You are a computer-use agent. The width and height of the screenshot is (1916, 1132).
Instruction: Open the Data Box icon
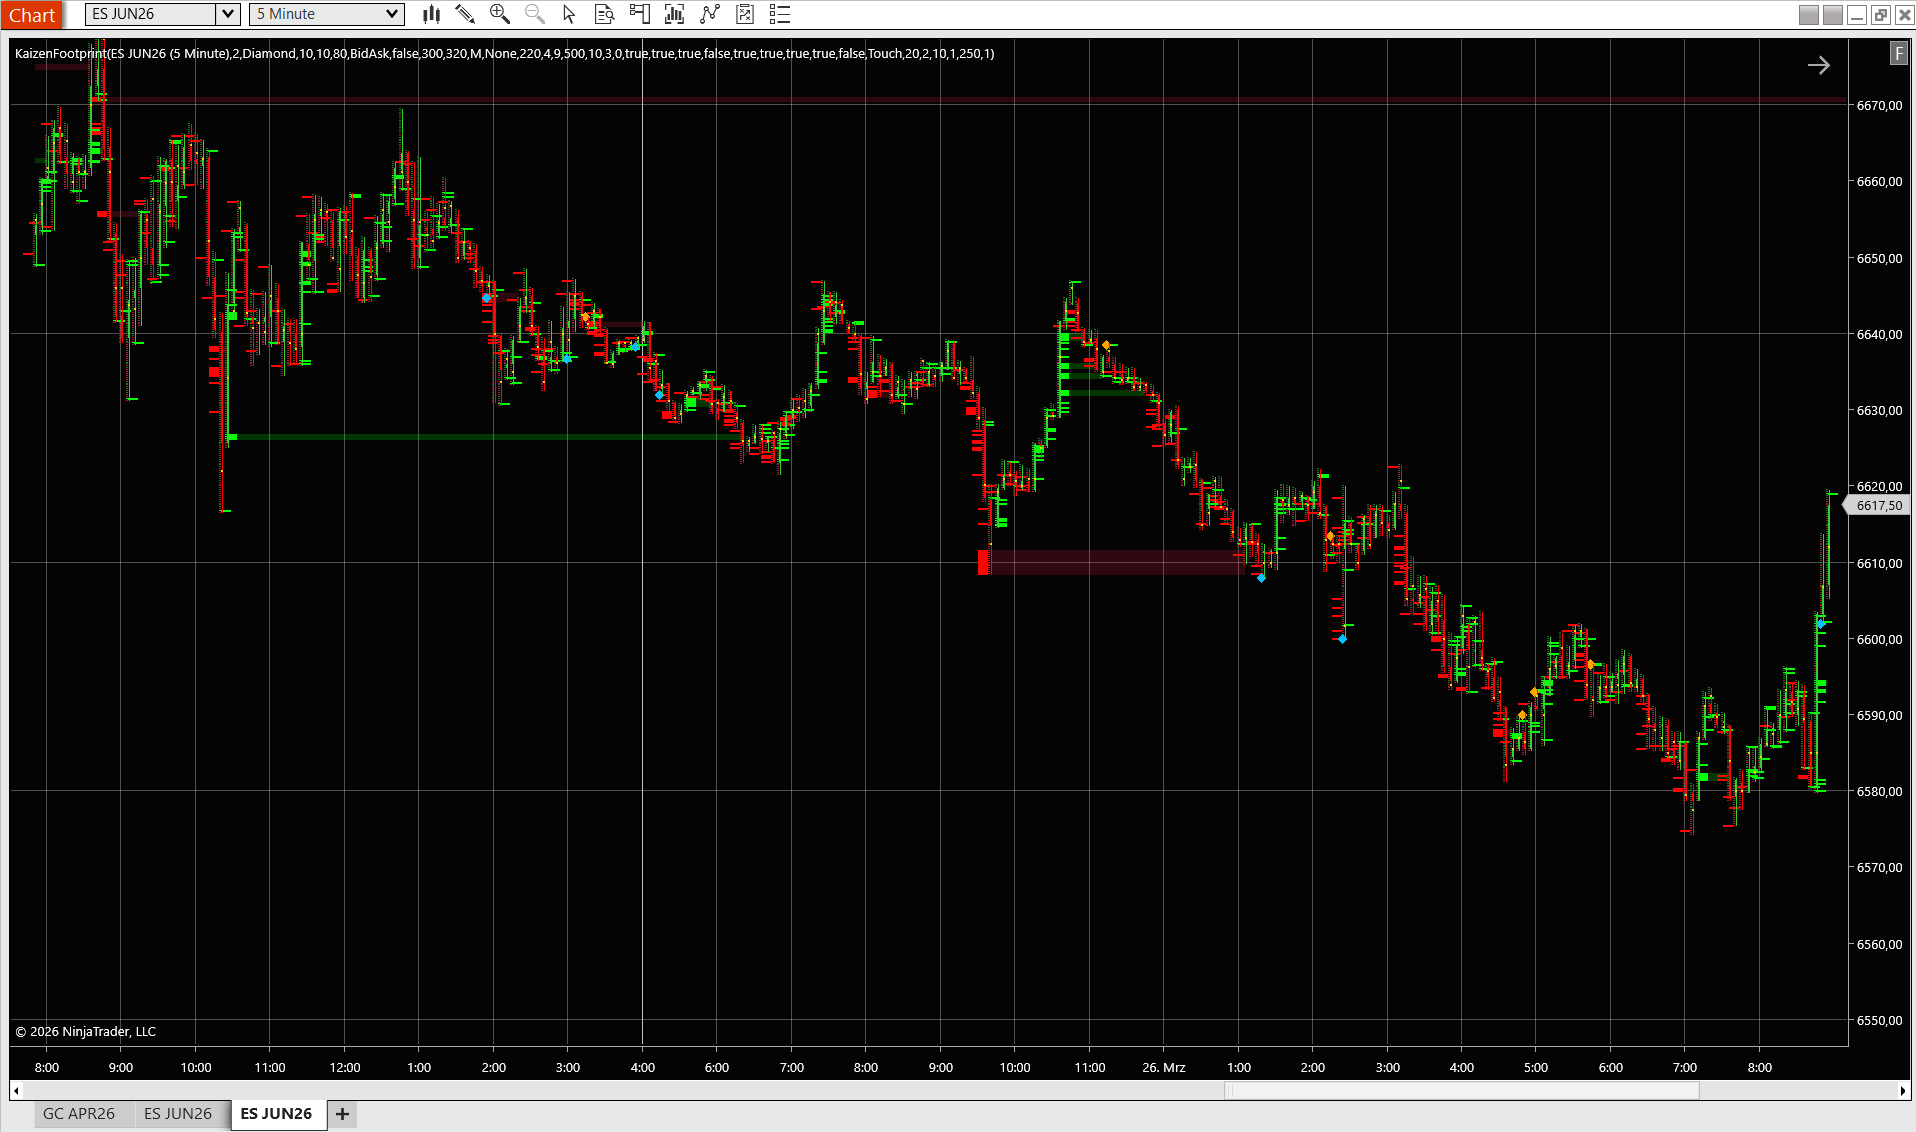pyautogui.click(x=604, y=14)
